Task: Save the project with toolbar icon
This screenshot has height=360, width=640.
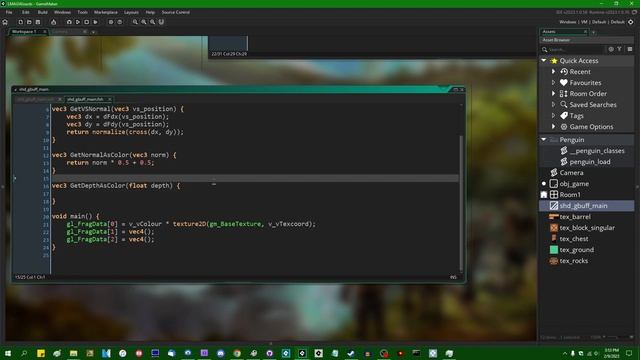Action: click(x=38, y=22)
